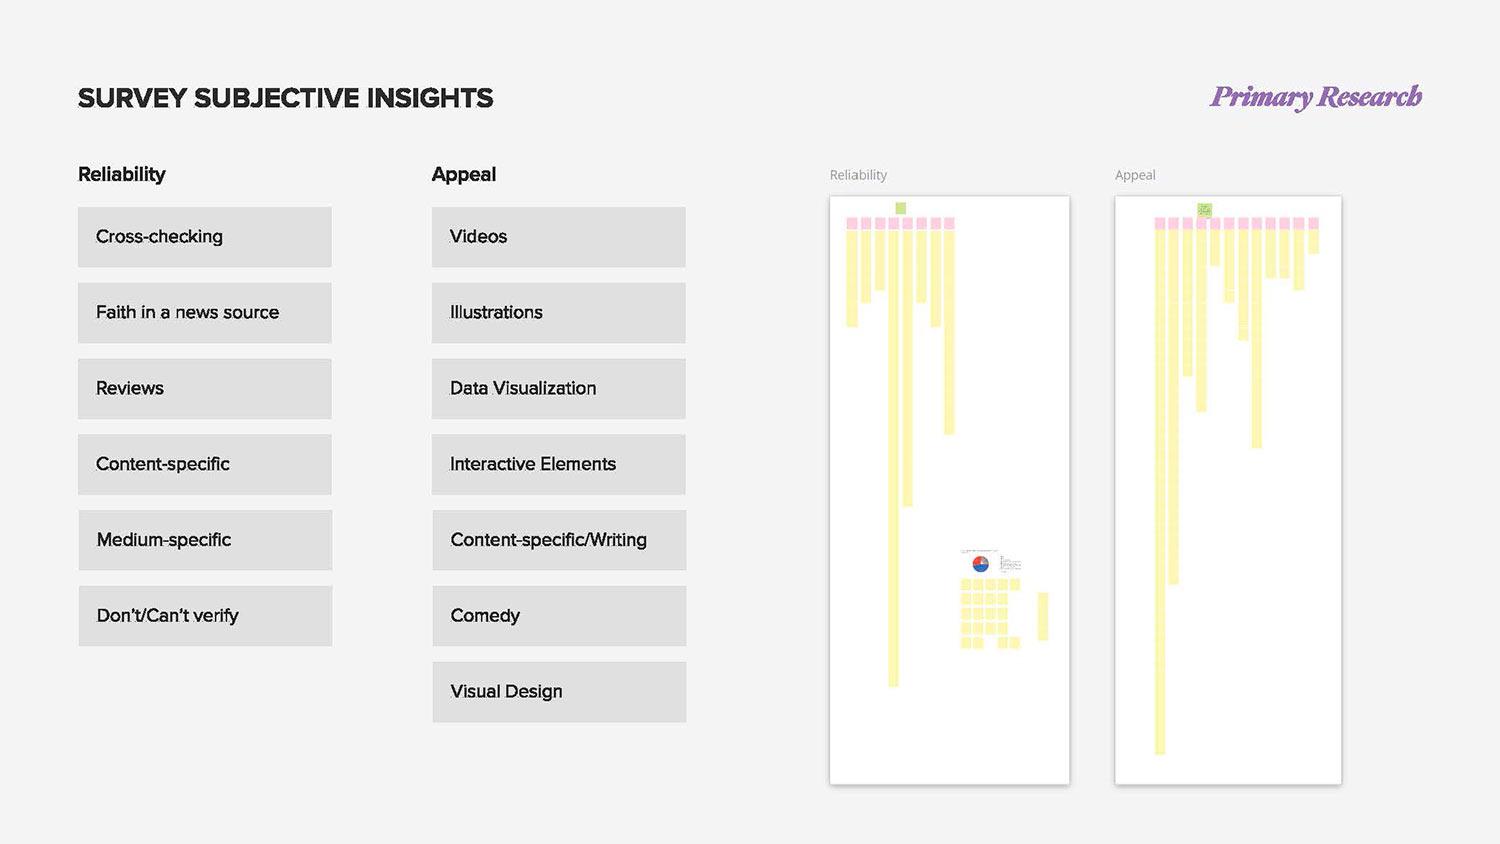Click the Illustrations box
This screenshot has width=1500, height=844.
558,313
